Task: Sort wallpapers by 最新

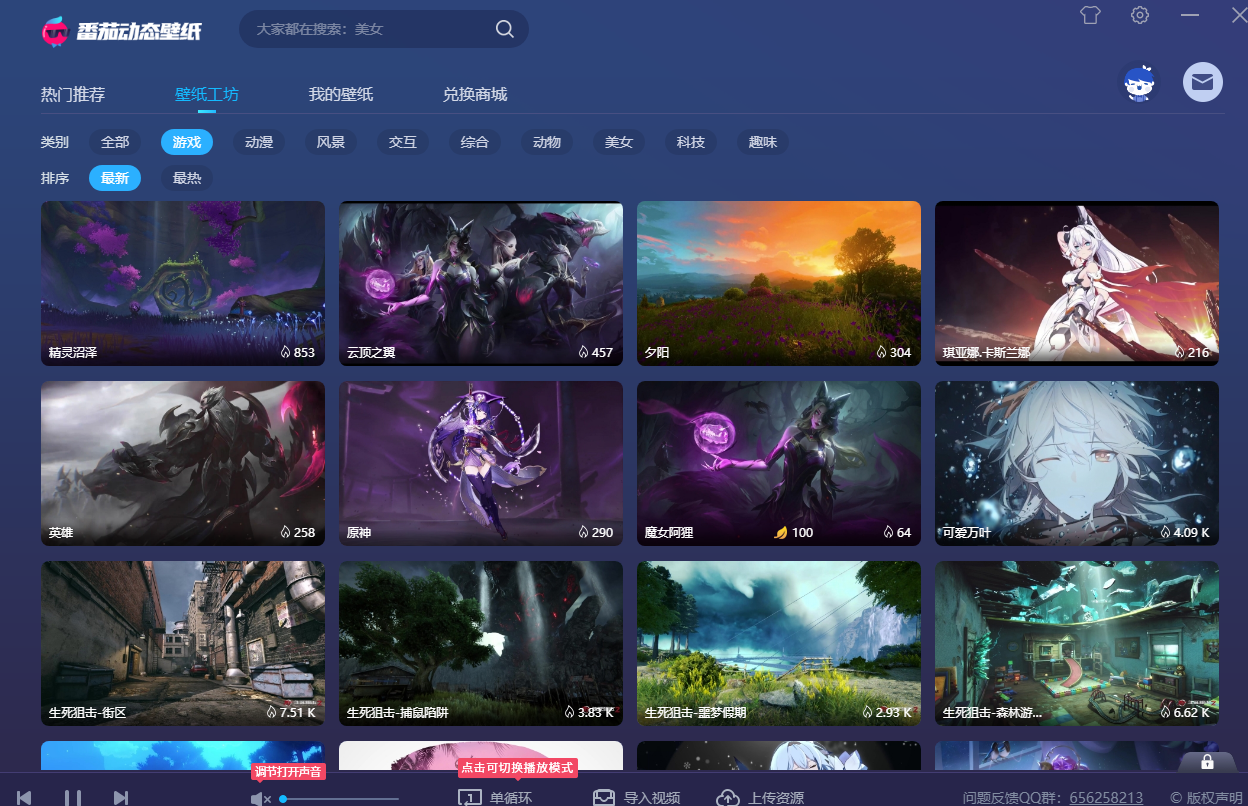Action: 115,178
